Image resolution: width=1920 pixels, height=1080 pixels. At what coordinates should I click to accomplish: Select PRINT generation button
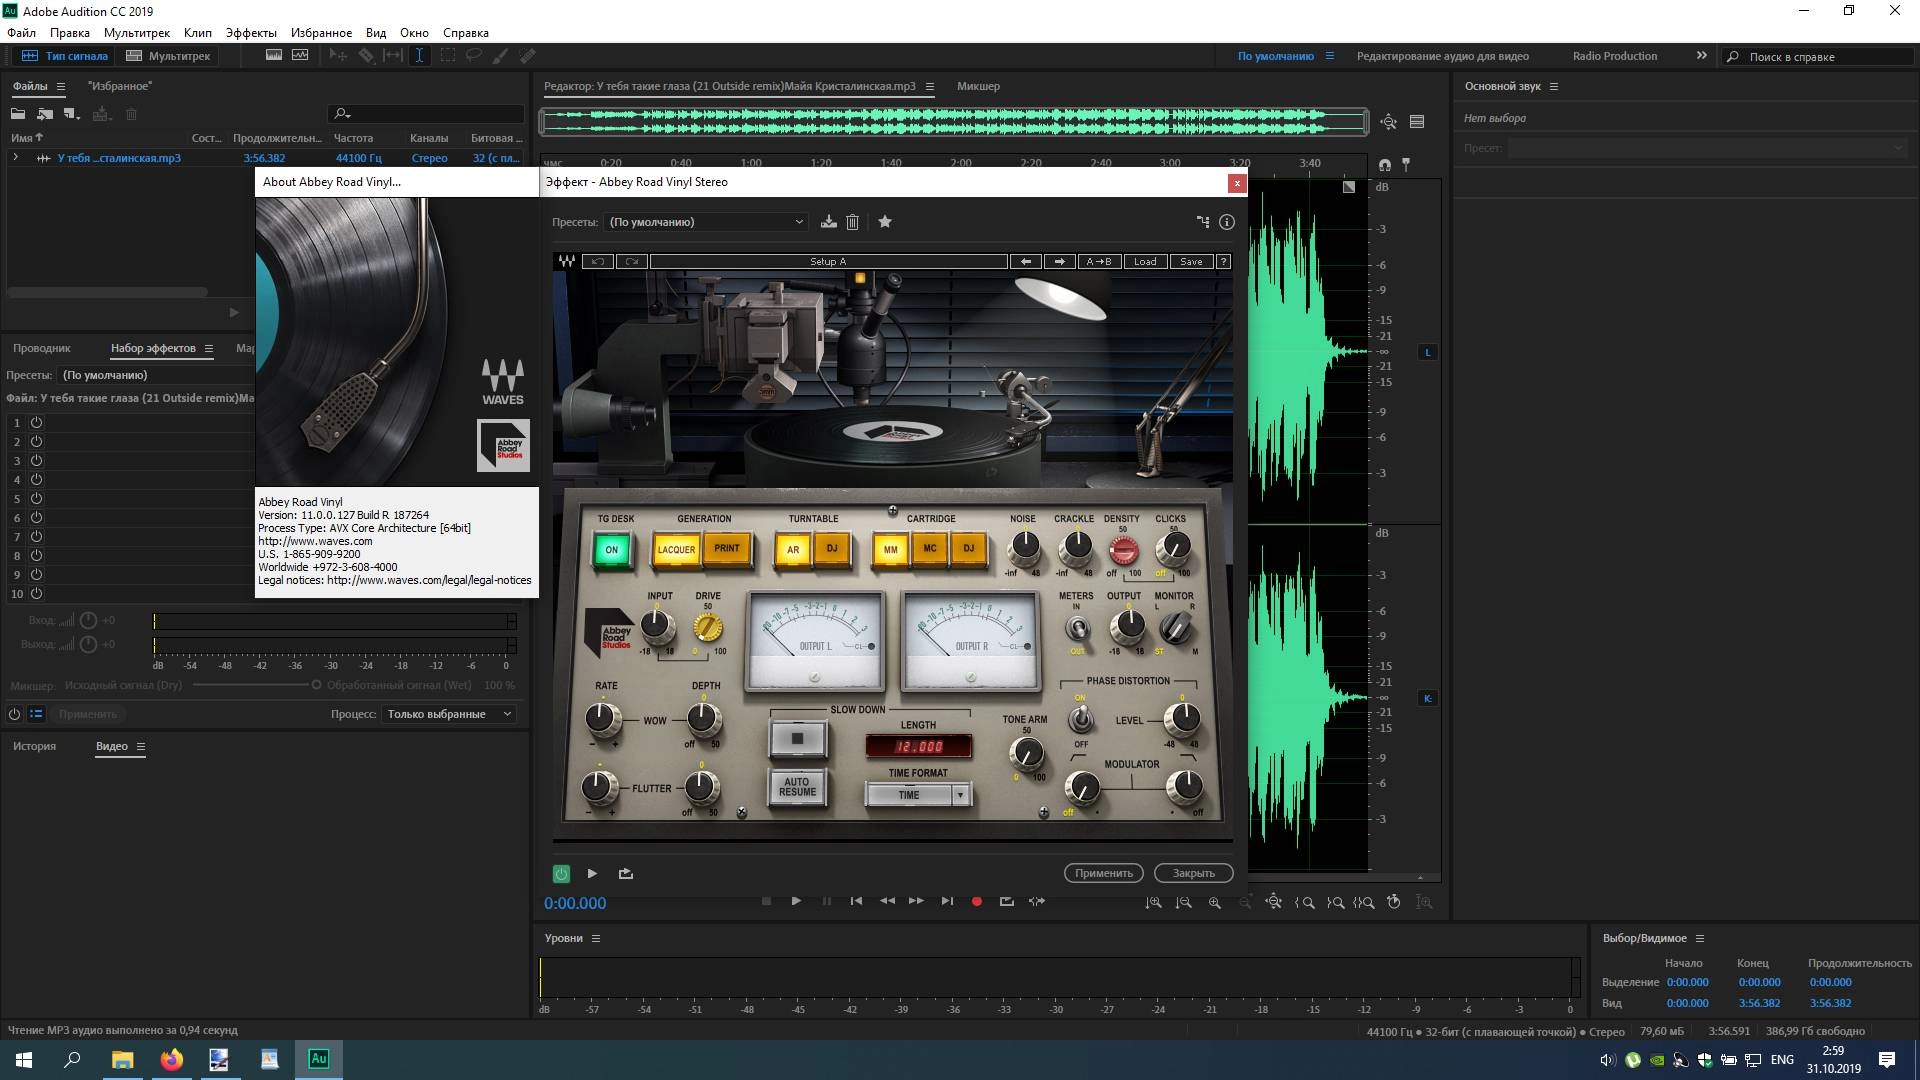click(x=727, y=548)
